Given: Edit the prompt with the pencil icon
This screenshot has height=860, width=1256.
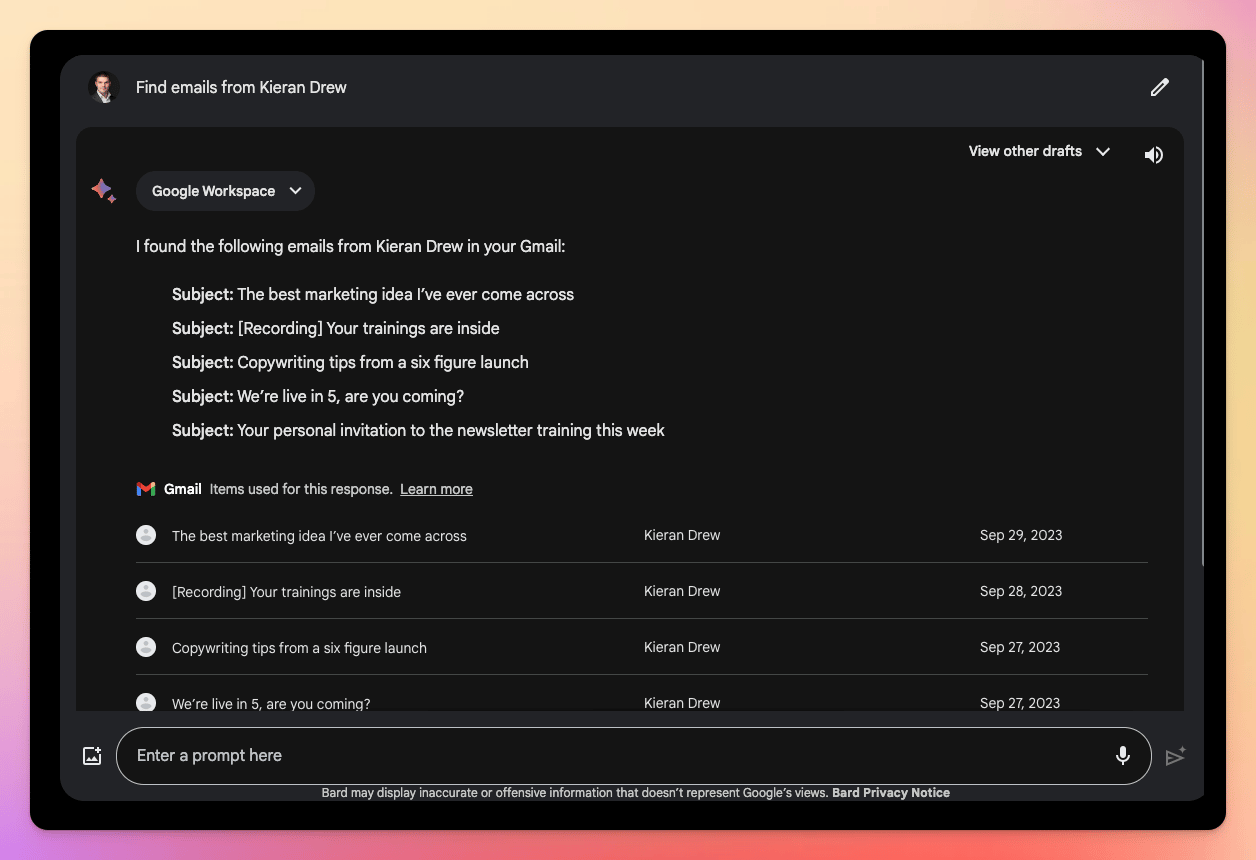Looking at the screenshot, I should coord(1160,87).
